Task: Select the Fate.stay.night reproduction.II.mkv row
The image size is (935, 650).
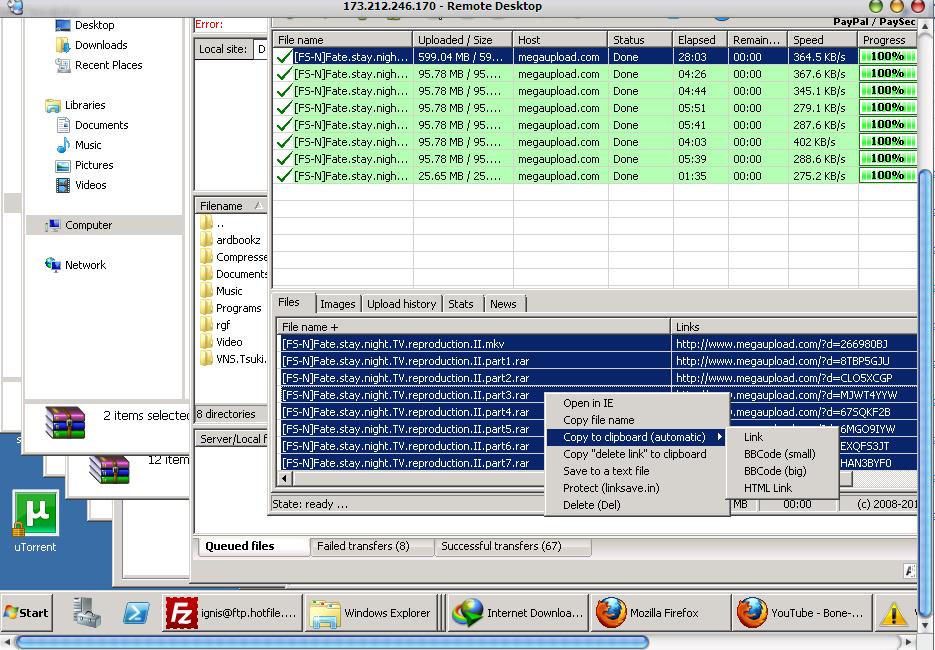Action: [598, 344]
